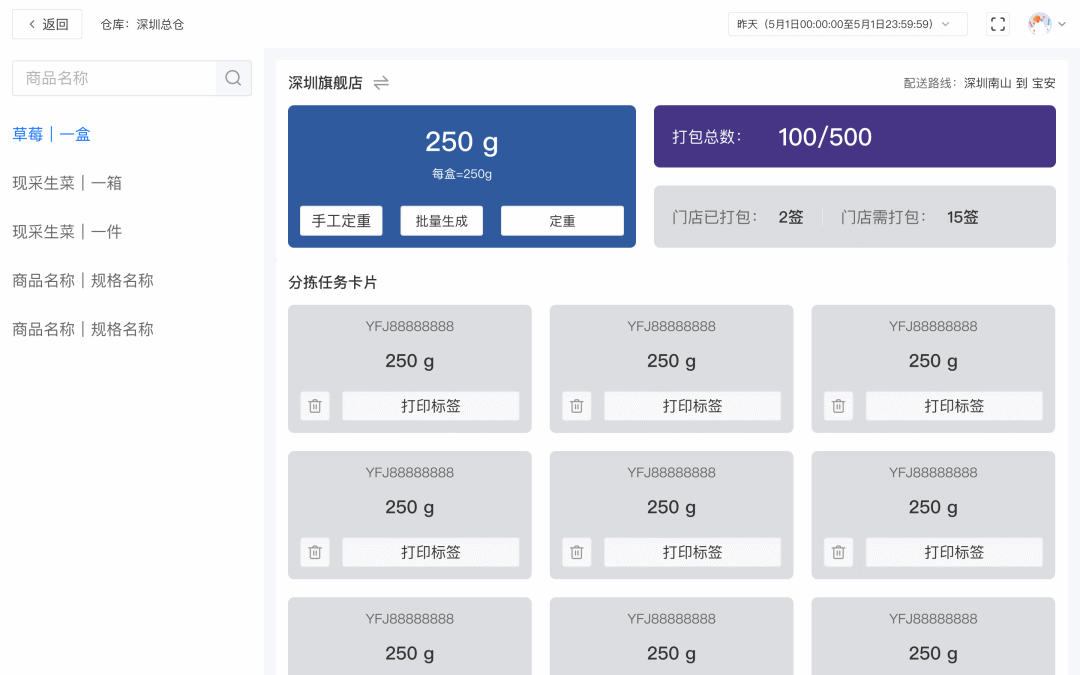
Task: Click the 100/500 packing total
Action: click(824, 137)
